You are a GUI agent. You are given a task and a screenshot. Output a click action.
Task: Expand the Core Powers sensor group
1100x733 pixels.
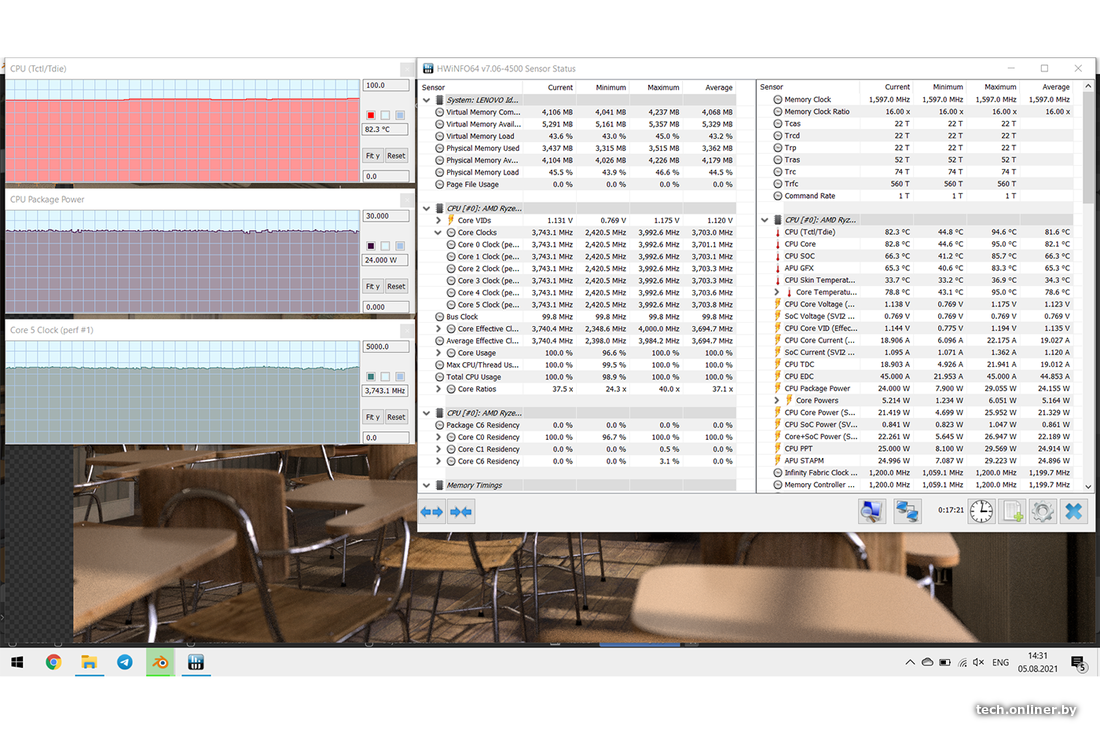click(777, 400)
